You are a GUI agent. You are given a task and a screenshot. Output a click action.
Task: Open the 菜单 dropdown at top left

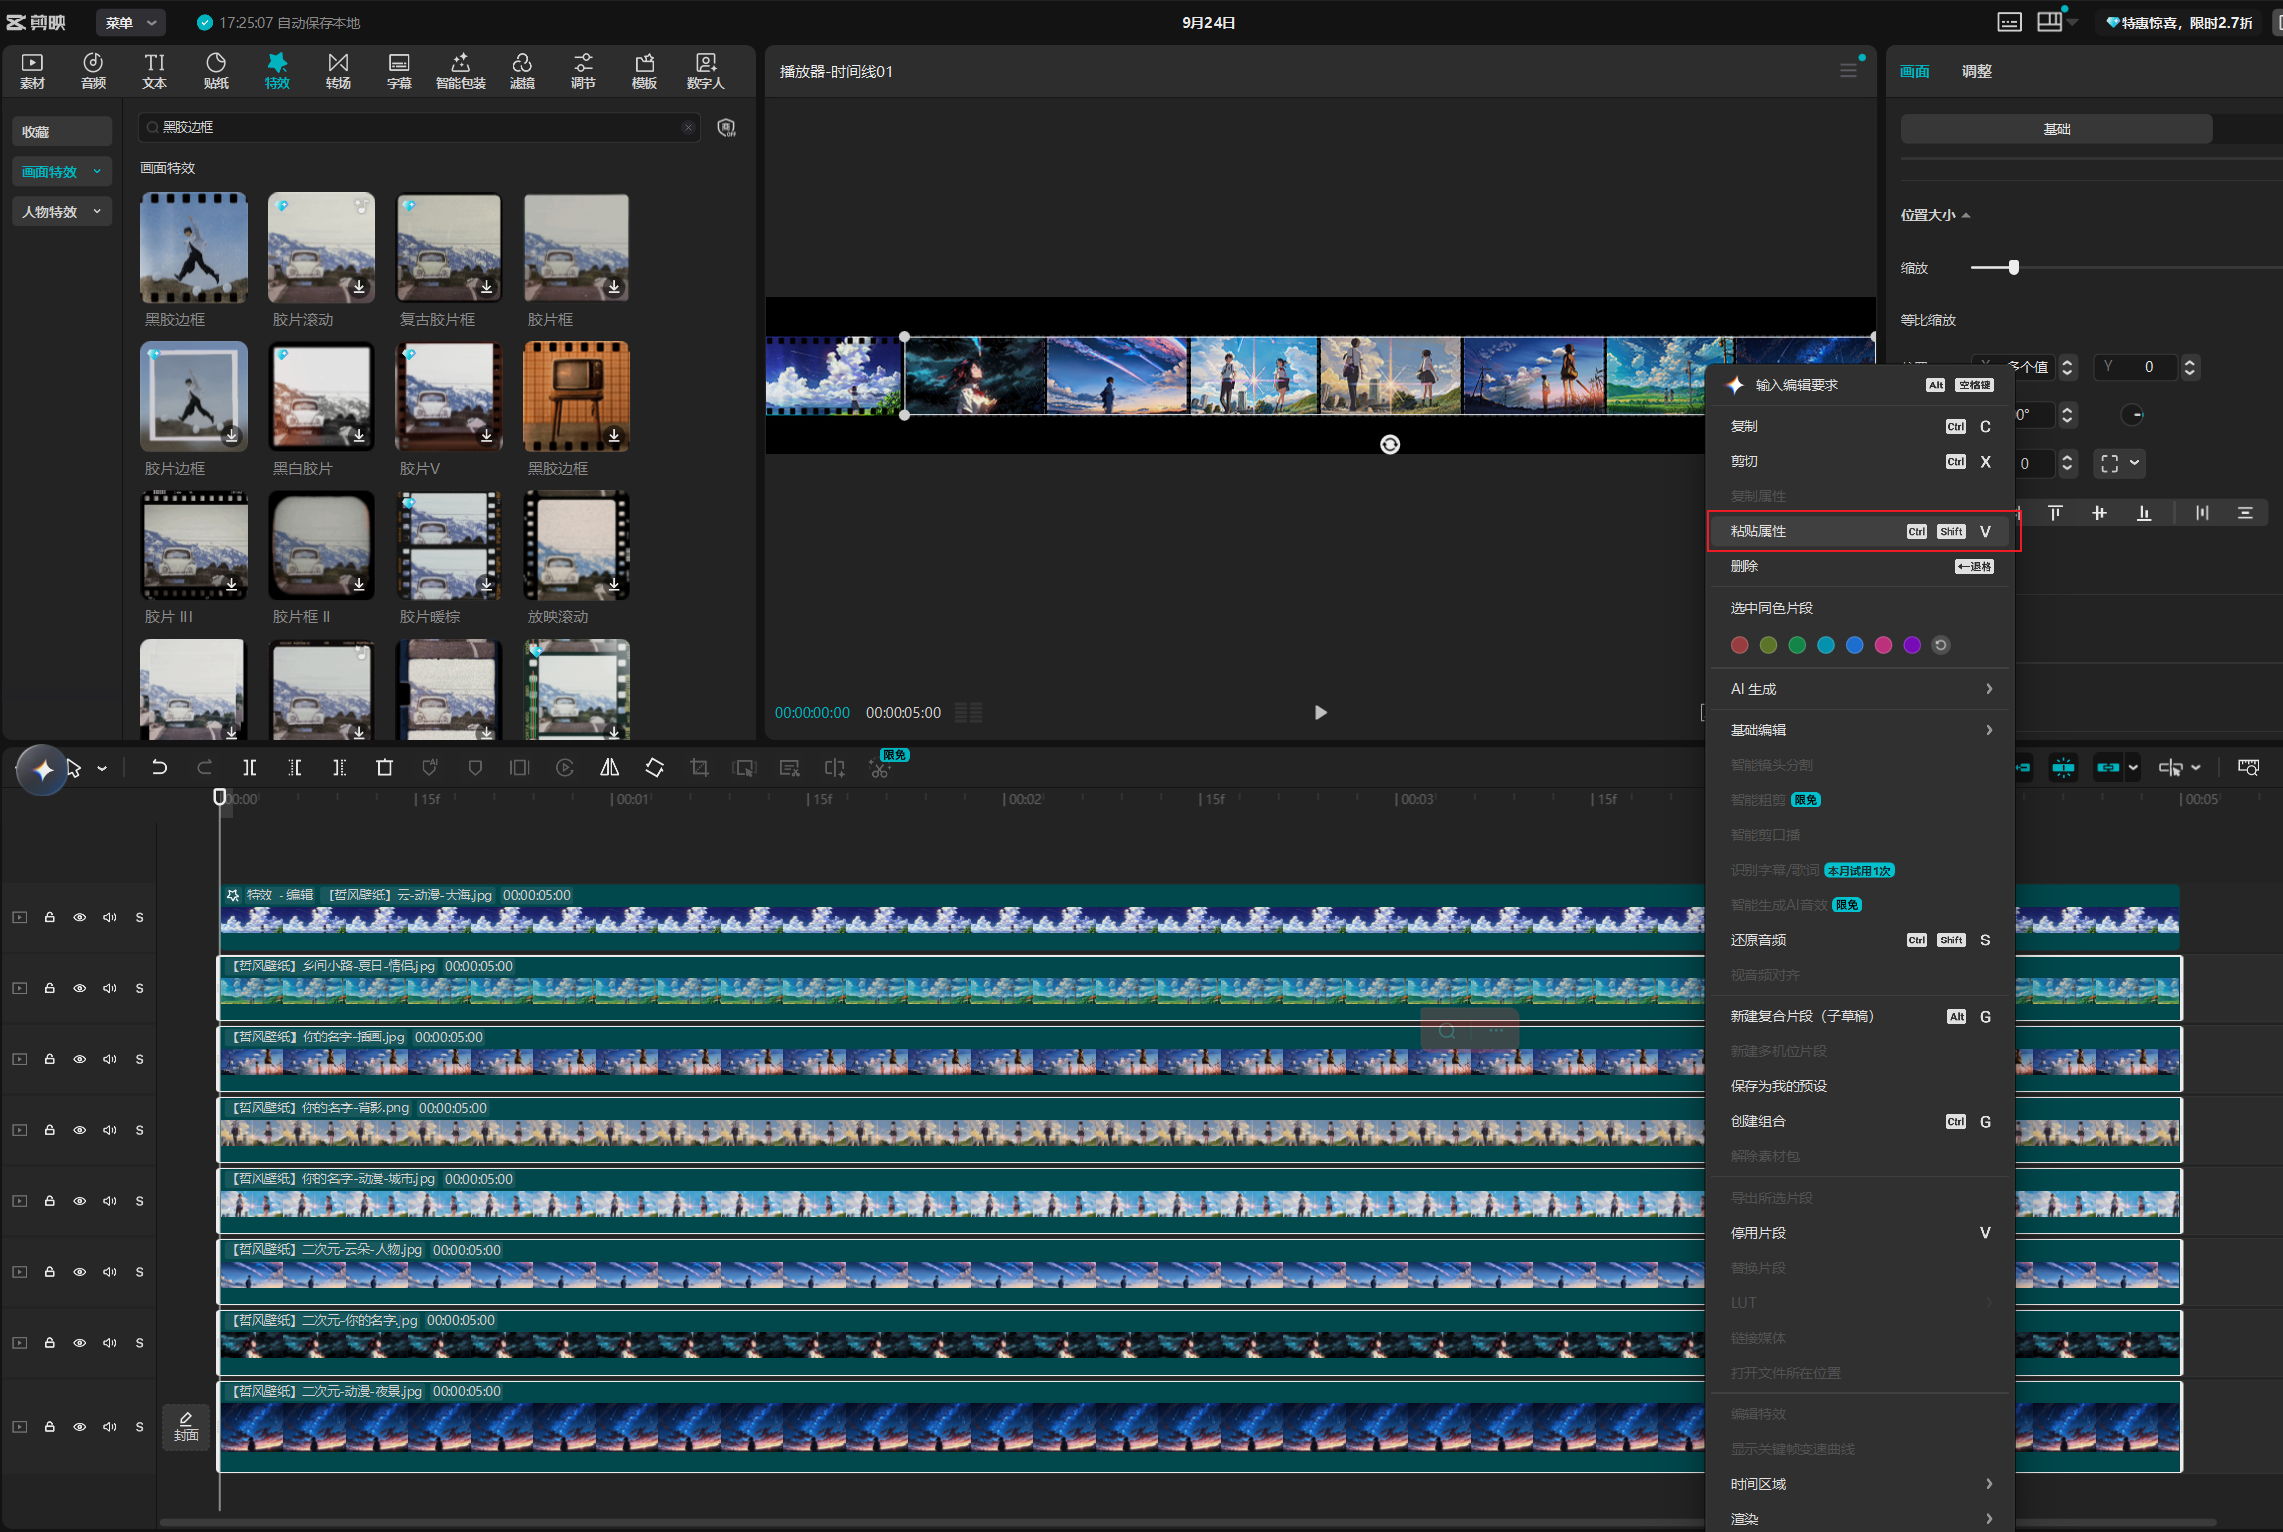(131, 22)
